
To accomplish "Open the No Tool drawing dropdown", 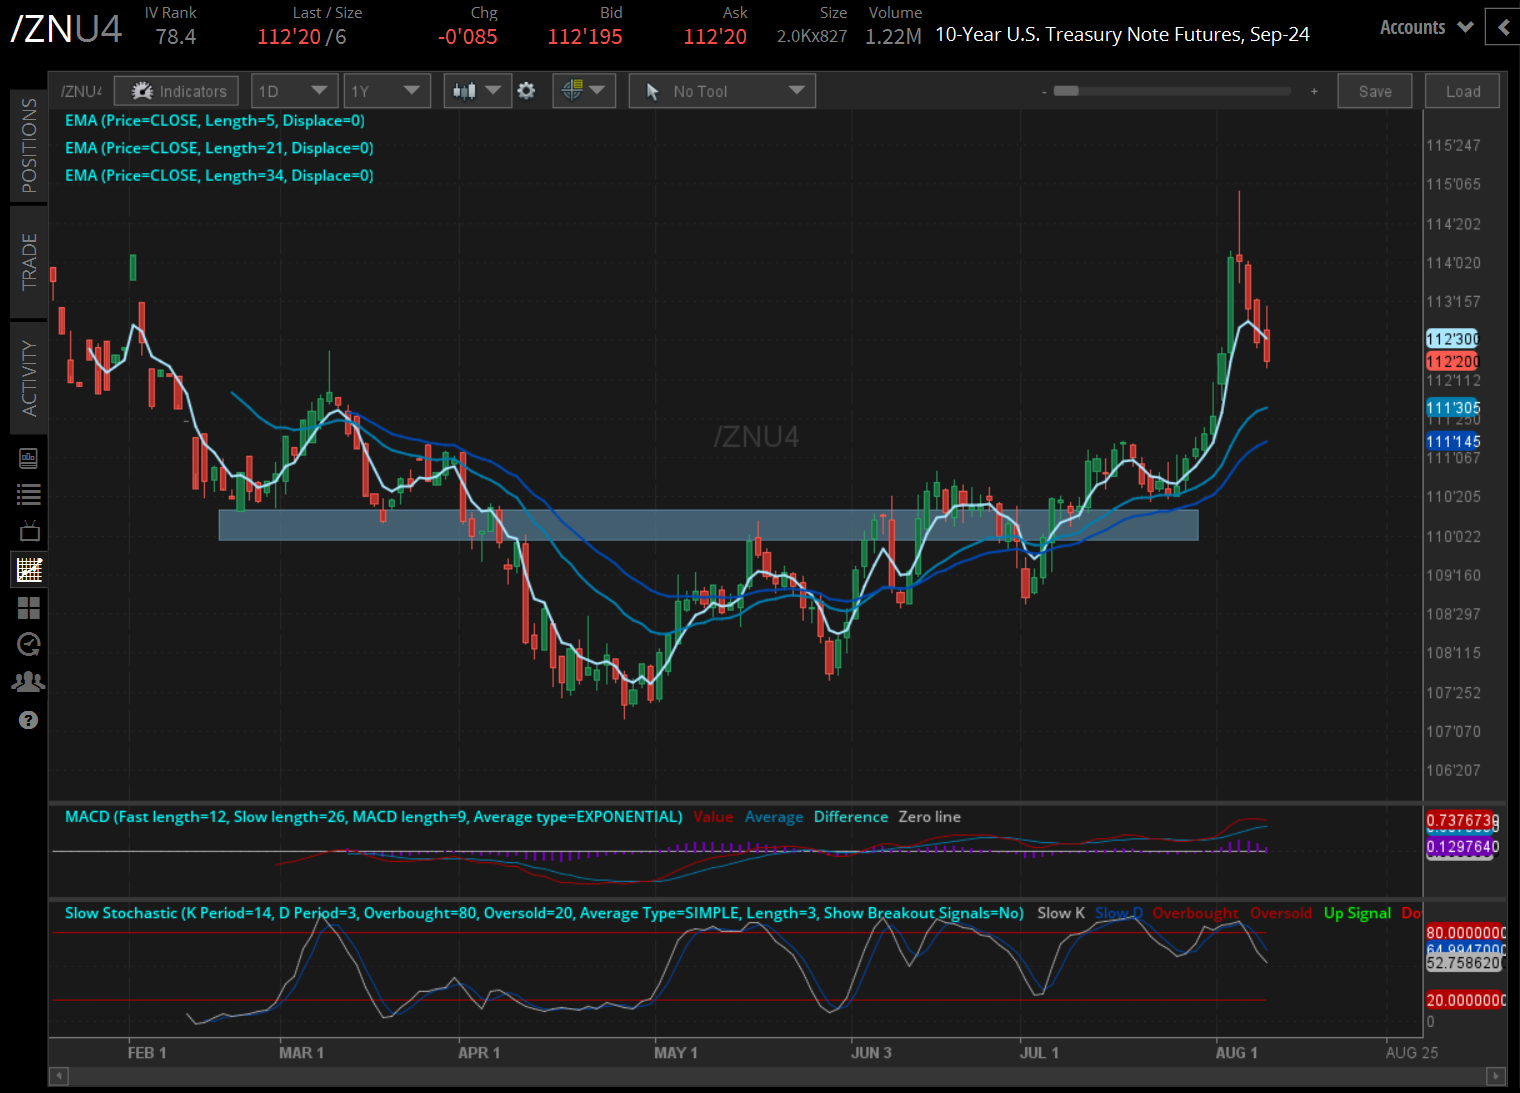I will (x=722, y=91).
